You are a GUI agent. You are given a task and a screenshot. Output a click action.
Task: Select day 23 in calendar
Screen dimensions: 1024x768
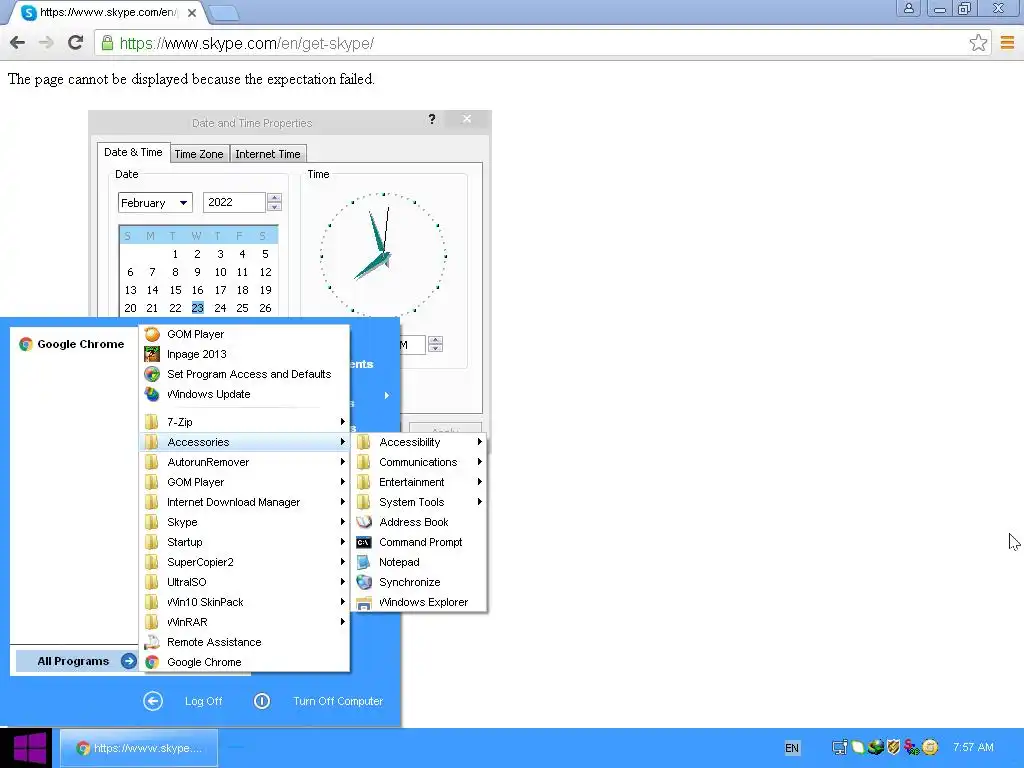[197, 308]
